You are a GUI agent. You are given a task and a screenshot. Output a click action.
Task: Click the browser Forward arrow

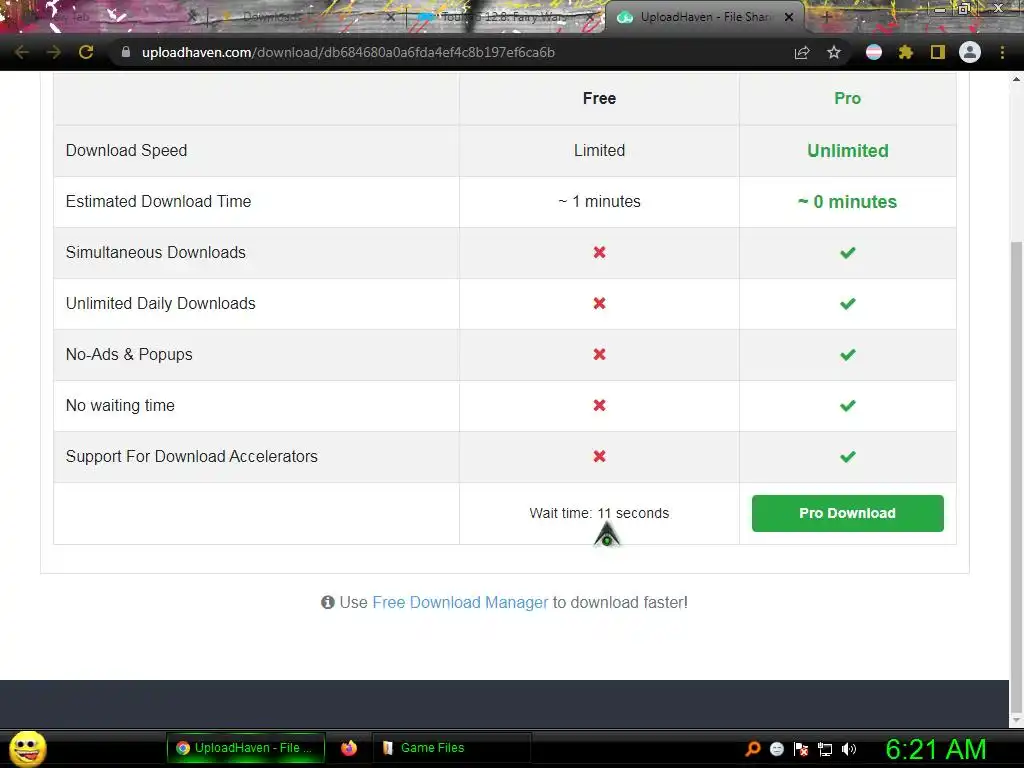54,52
